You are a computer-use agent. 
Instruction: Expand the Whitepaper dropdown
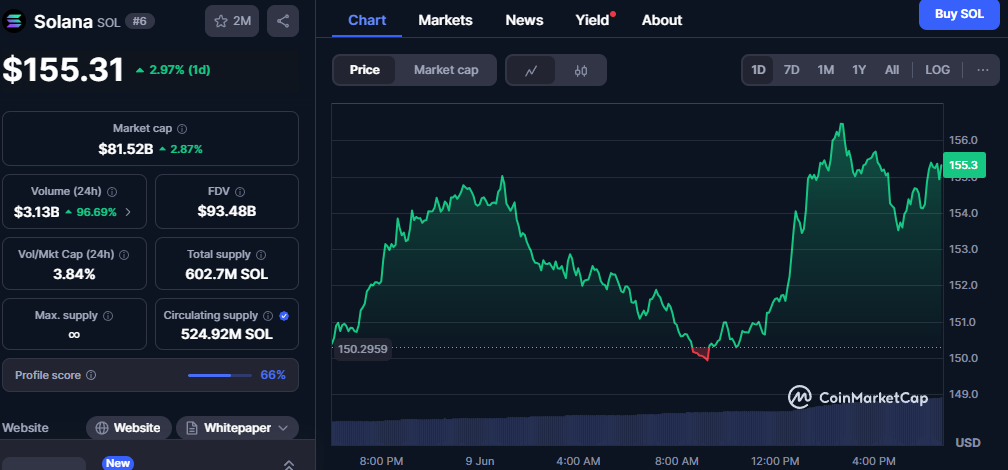pyautogui.click(x=237, y=428)
